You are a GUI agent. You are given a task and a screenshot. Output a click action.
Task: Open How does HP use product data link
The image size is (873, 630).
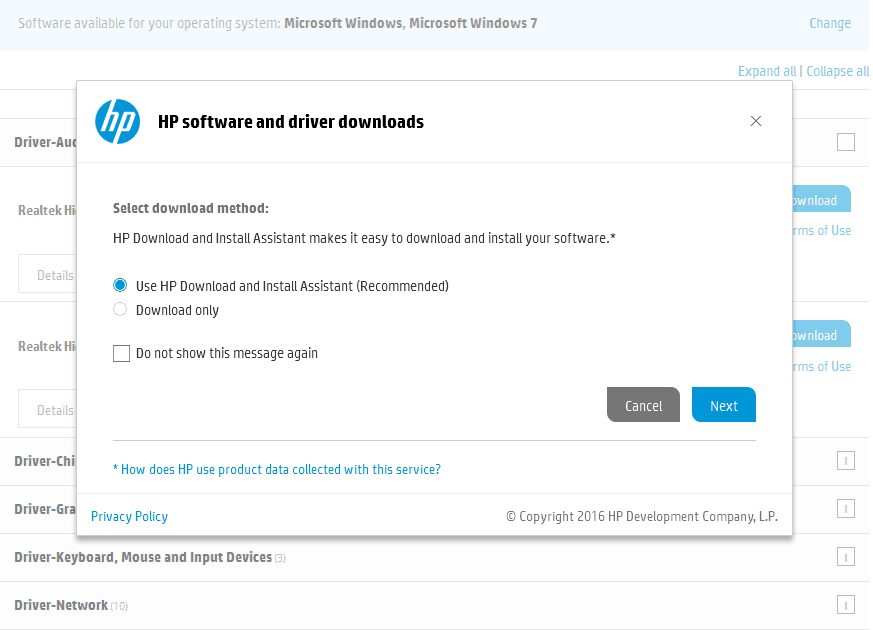tap(277, 469)
